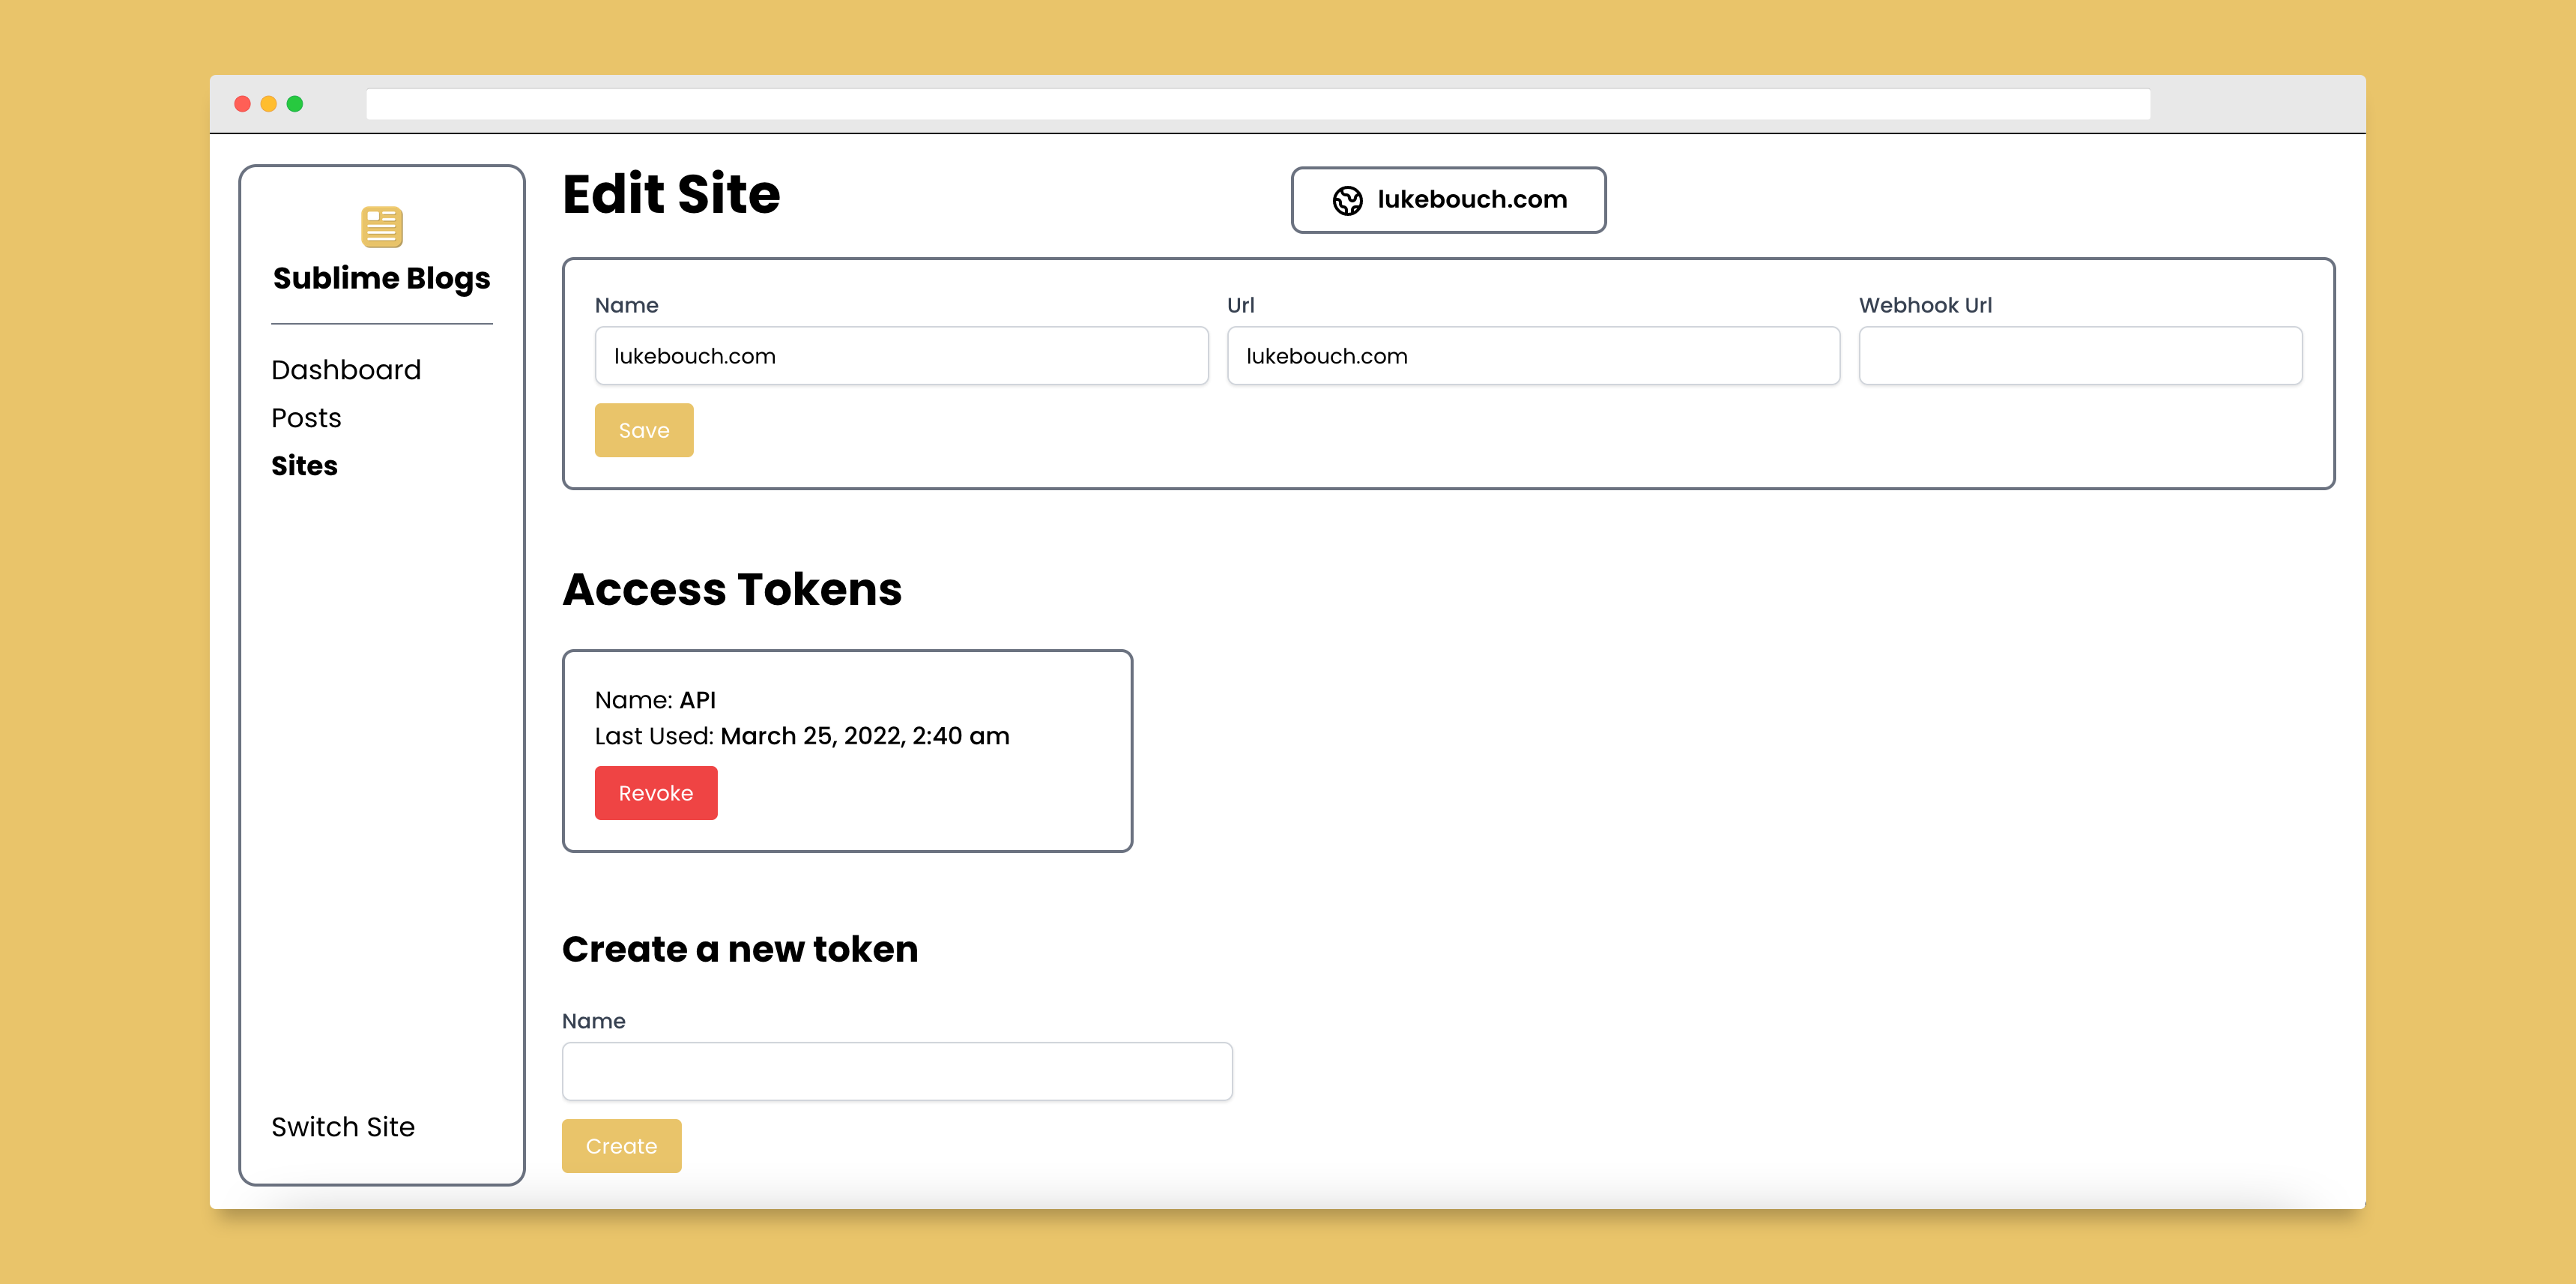
Task: Visit the lukebouch.com site button
Action: pos(1448,200)
